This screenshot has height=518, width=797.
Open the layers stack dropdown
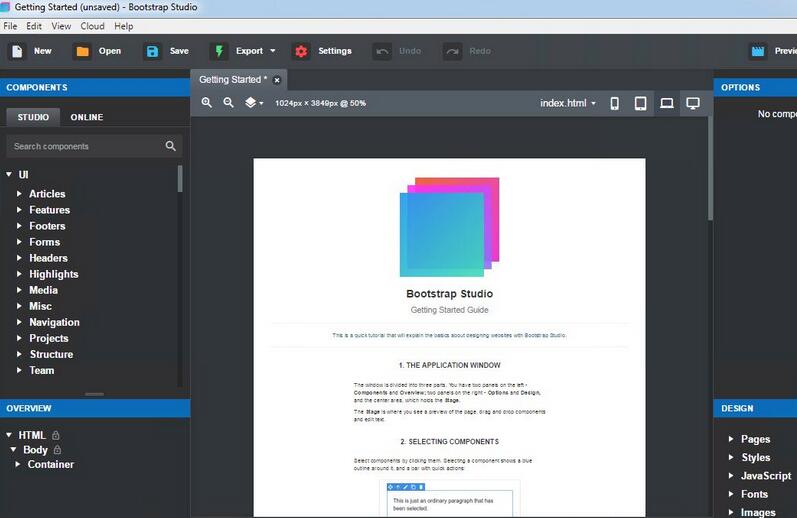[254, 103]
